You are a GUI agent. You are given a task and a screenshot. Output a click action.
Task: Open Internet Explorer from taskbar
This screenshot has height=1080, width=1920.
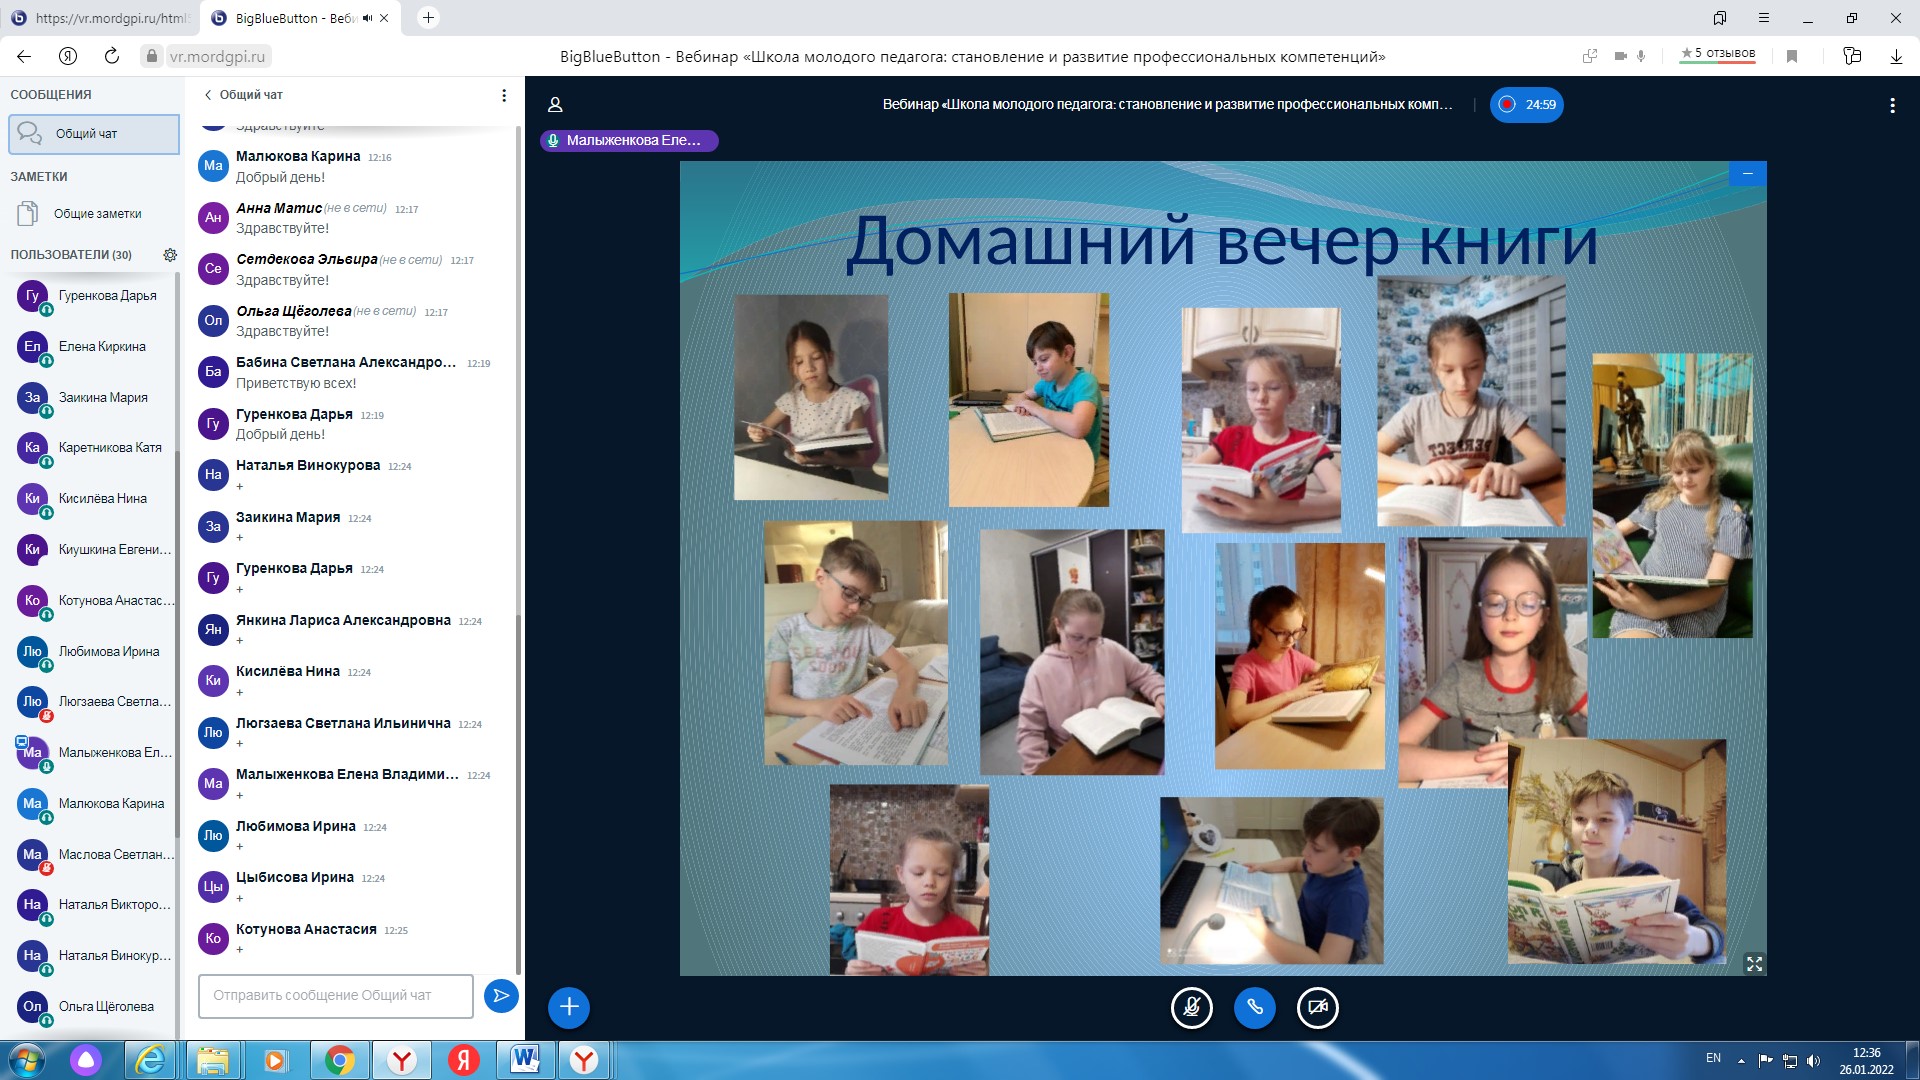[150, 1060]
